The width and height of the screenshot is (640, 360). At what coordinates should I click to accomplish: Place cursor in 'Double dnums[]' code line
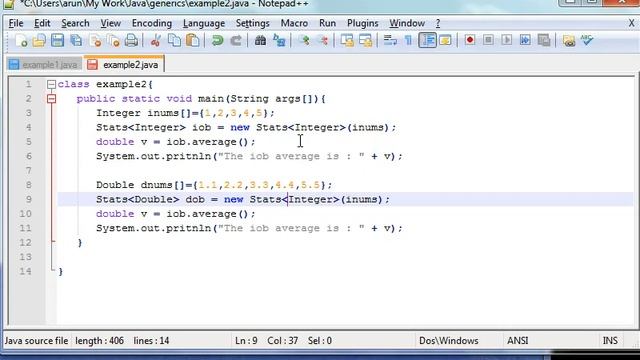pos(214,185)
